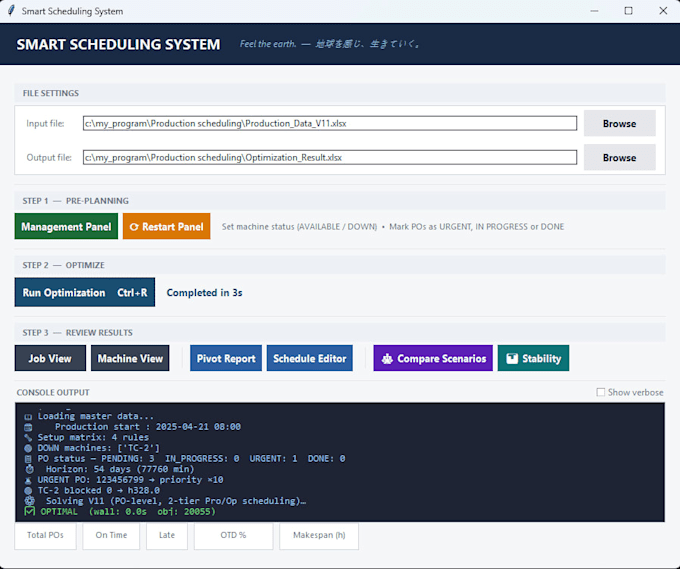Viewport: 680px width, 569px height.
Task: Click the stopwatch icon beside Horizon line
Action: tap(29, 469)
